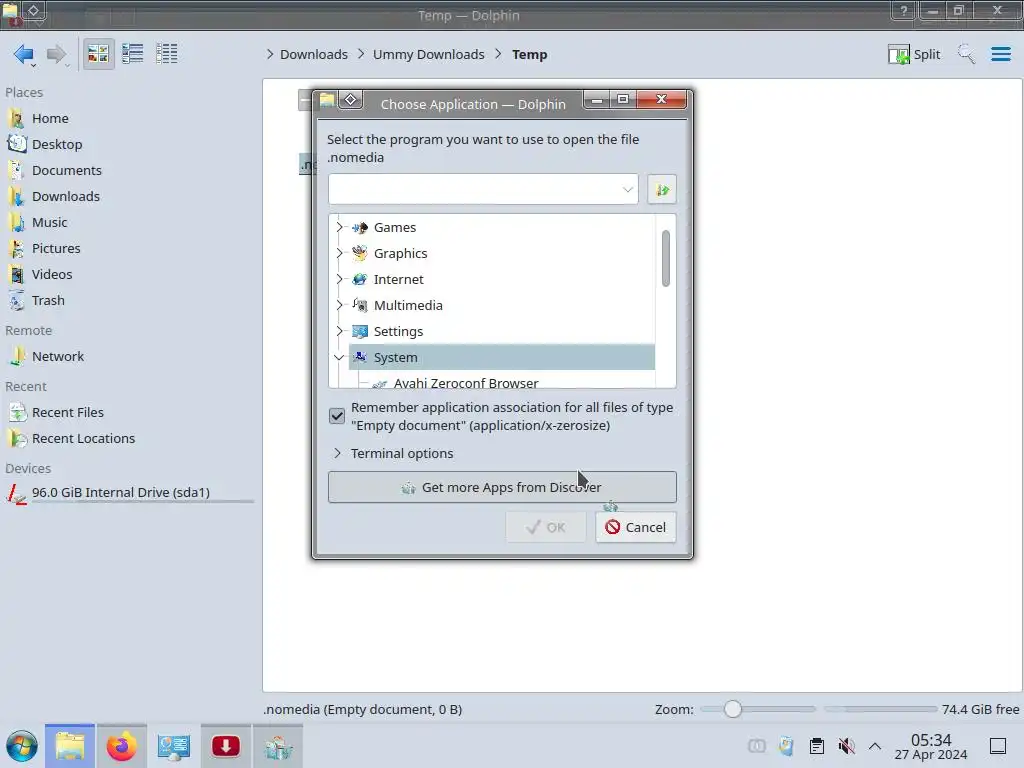The height and width of the screenshot is (768, 1024).
Task: Open Documents in Places panel
Action: [x=66, y=170]
